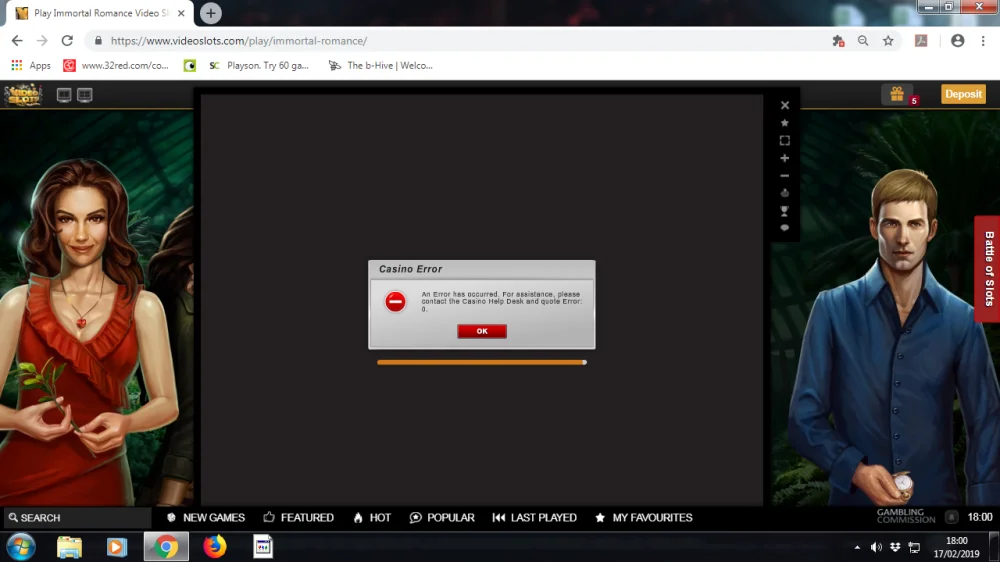This screenshot has height=562, width=1000.
Task: Open the www.32red.com bookmark
Action: click(x=116, y=65)
